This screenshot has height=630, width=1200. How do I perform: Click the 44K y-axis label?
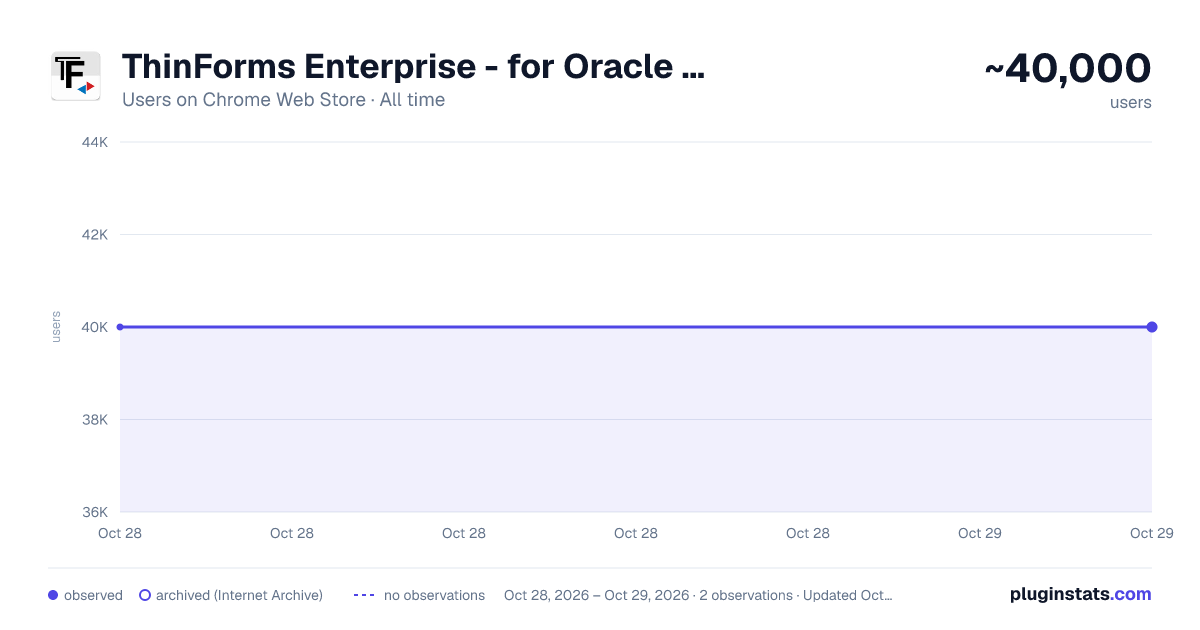click(94, 142)
